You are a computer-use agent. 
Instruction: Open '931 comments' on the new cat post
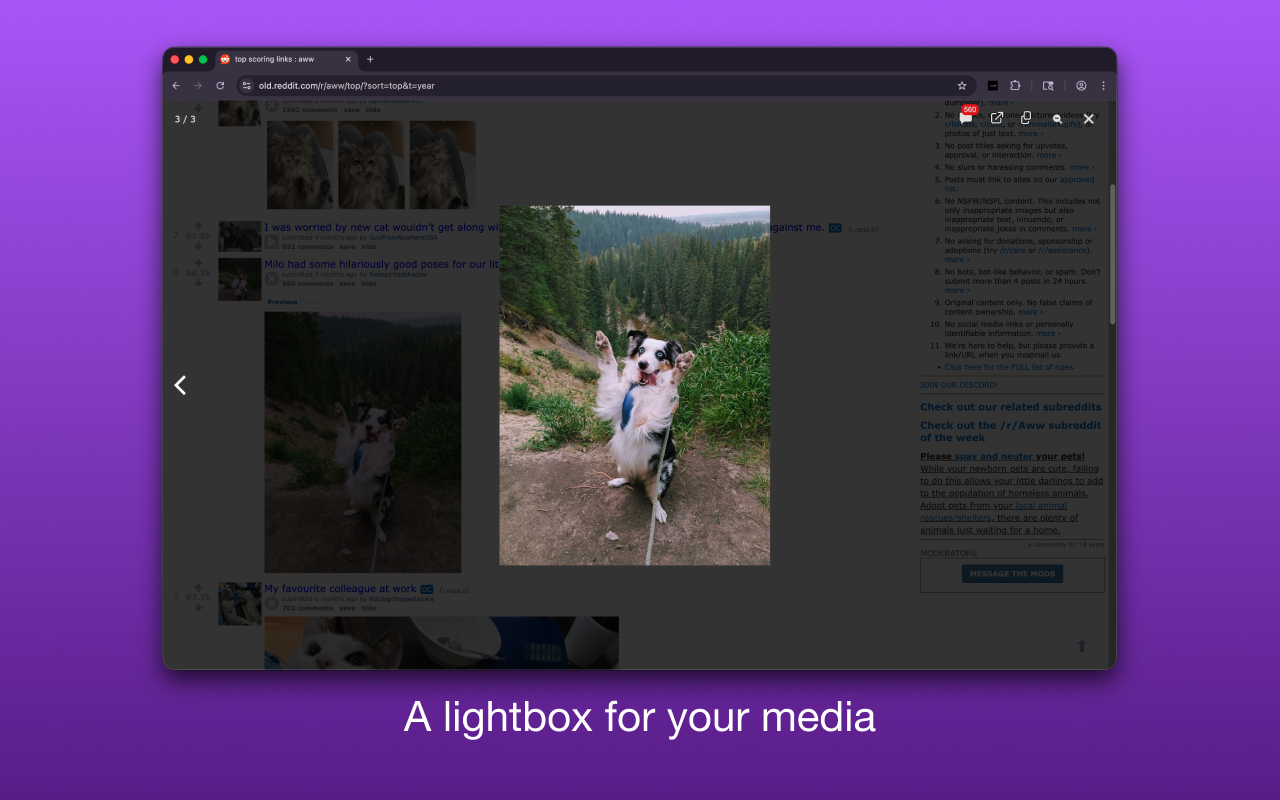point(308,246)
